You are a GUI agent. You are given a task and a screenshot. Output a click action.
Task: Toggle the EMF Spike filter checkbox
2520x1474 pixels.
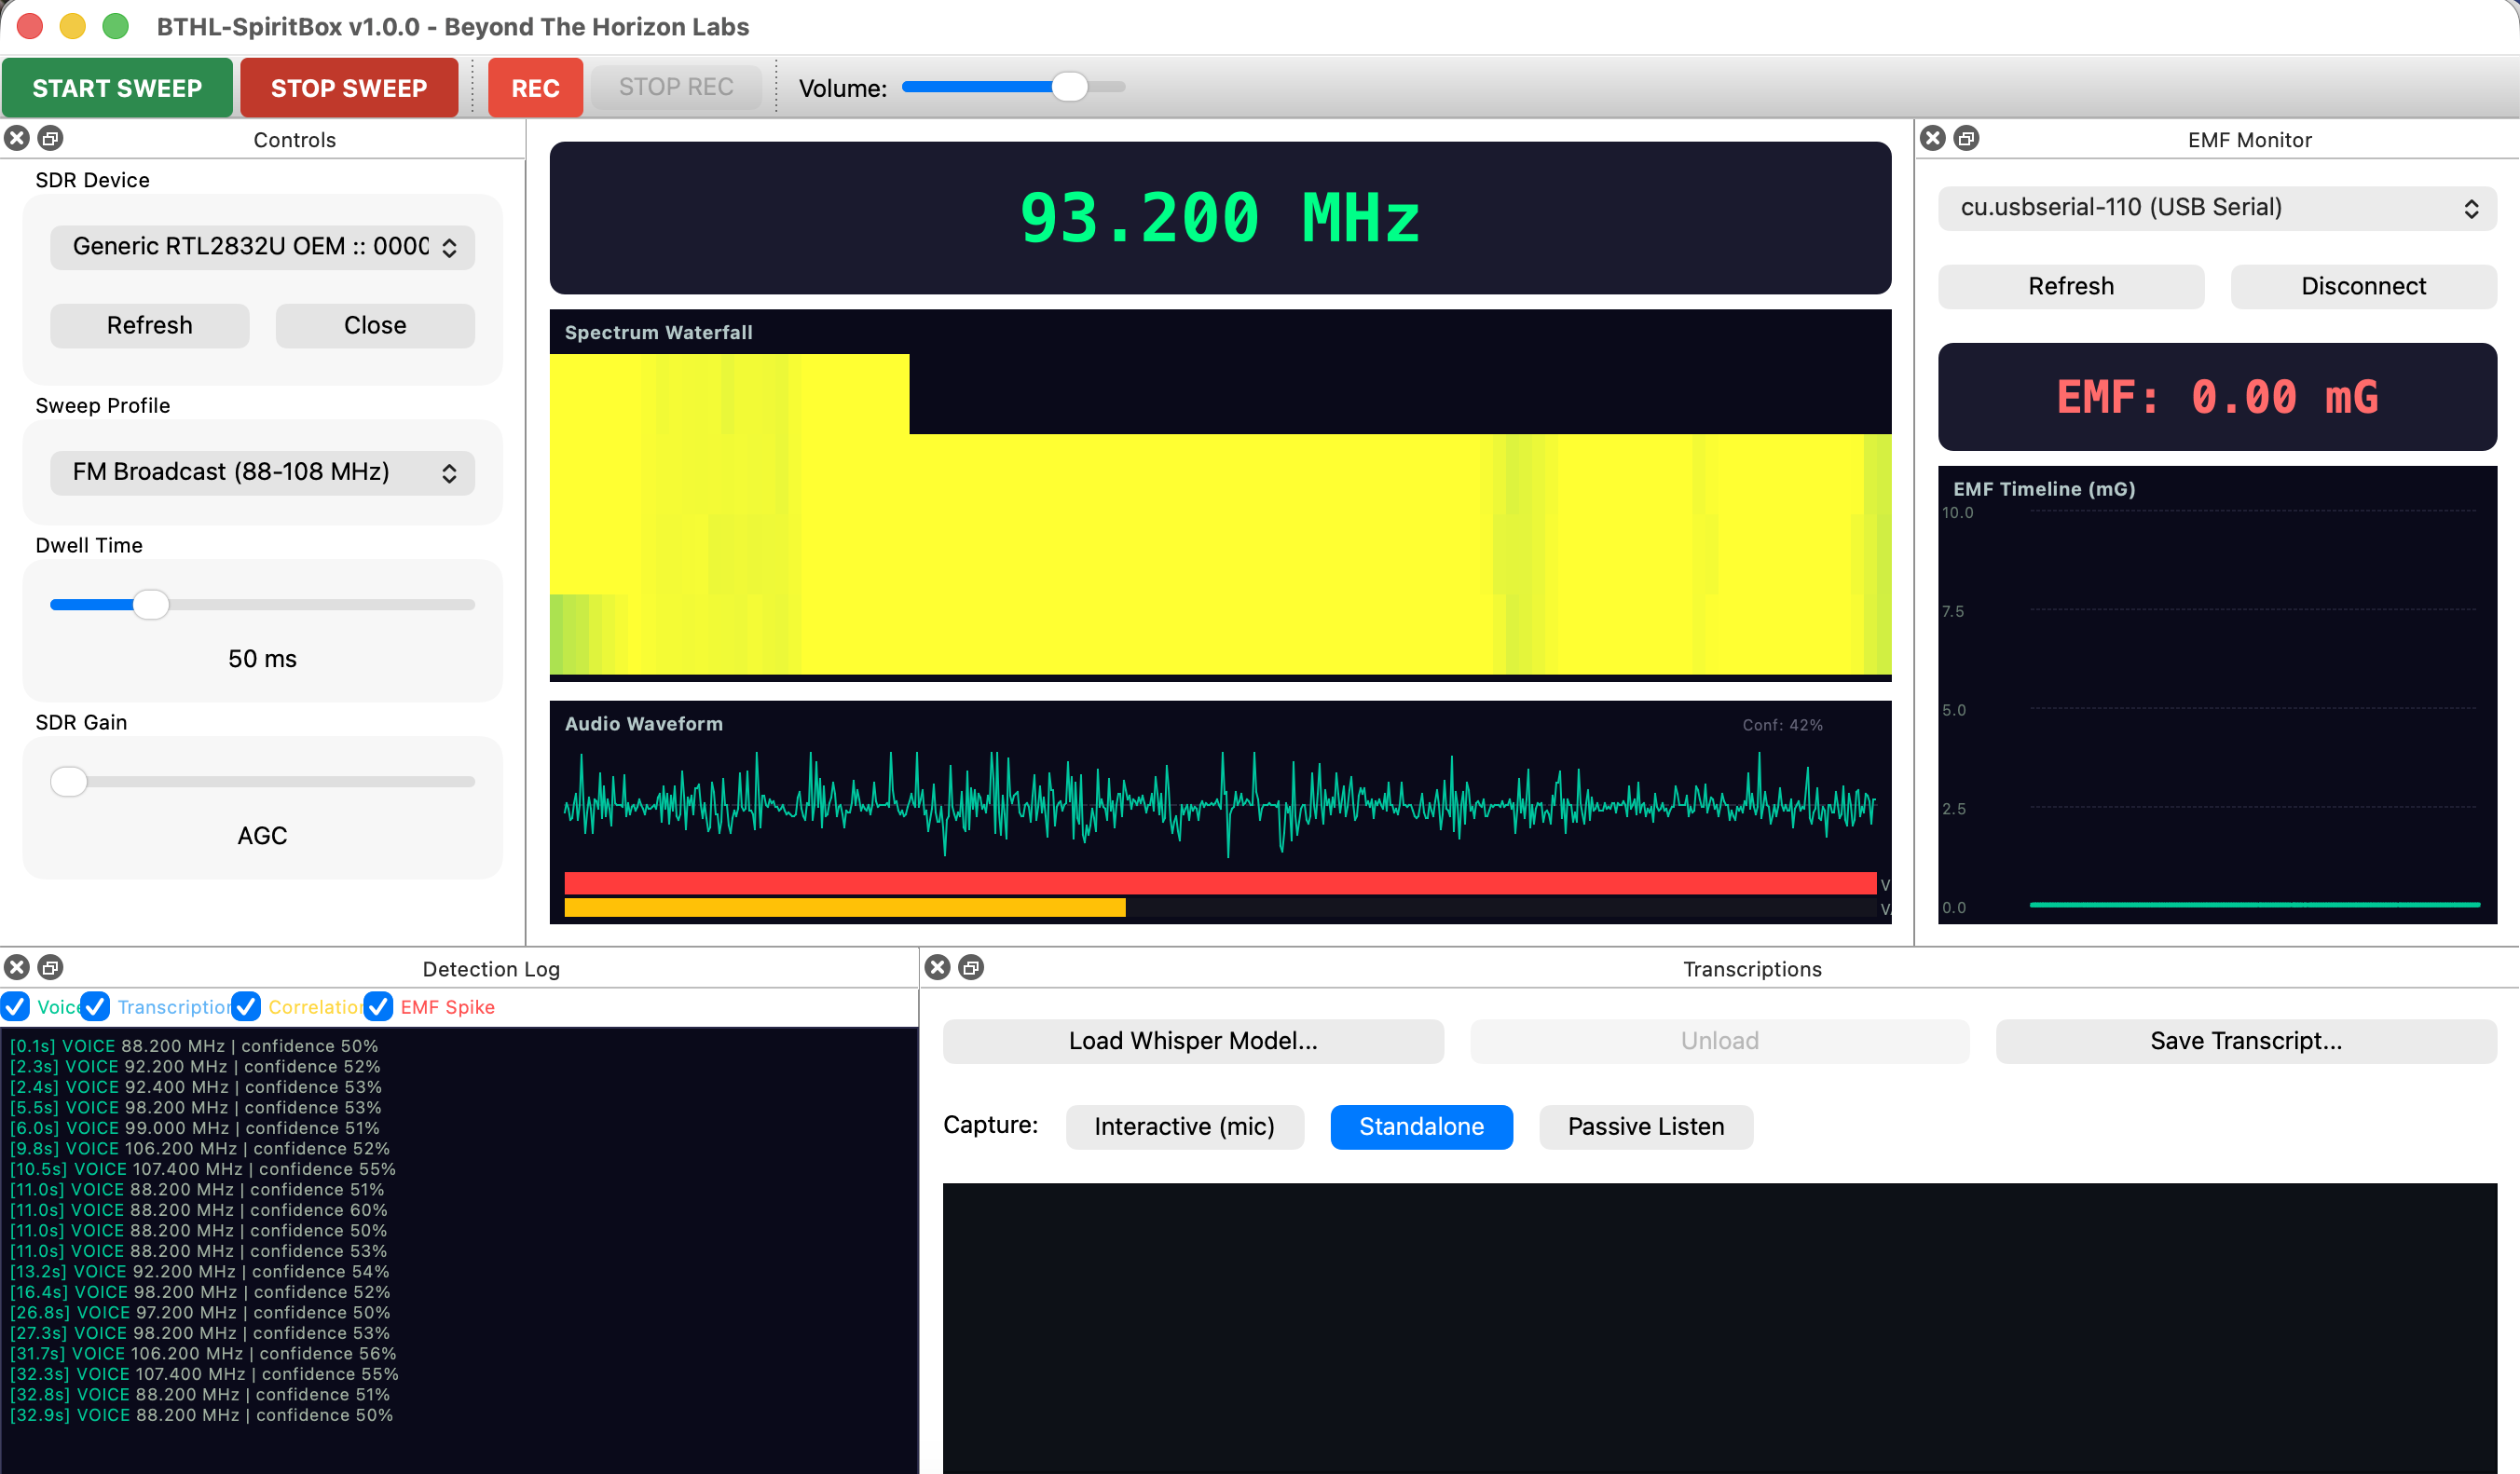pyautogui.click(x=378, y=1007)
